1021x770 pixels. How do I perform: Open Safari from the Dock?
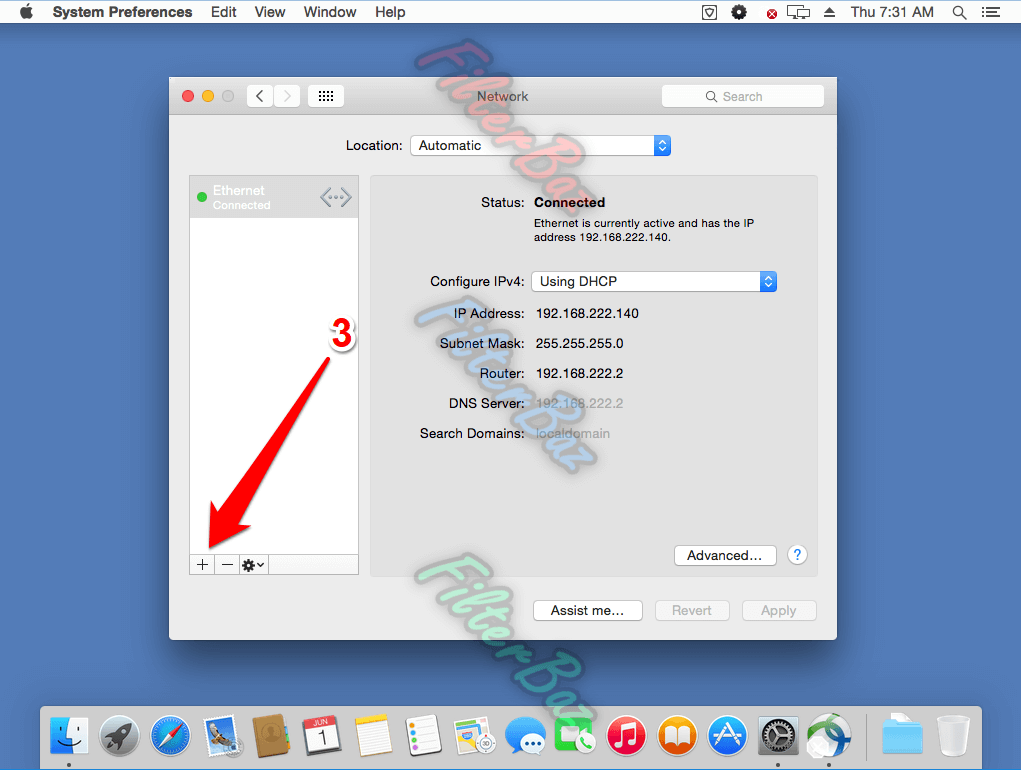coord(170,736)
